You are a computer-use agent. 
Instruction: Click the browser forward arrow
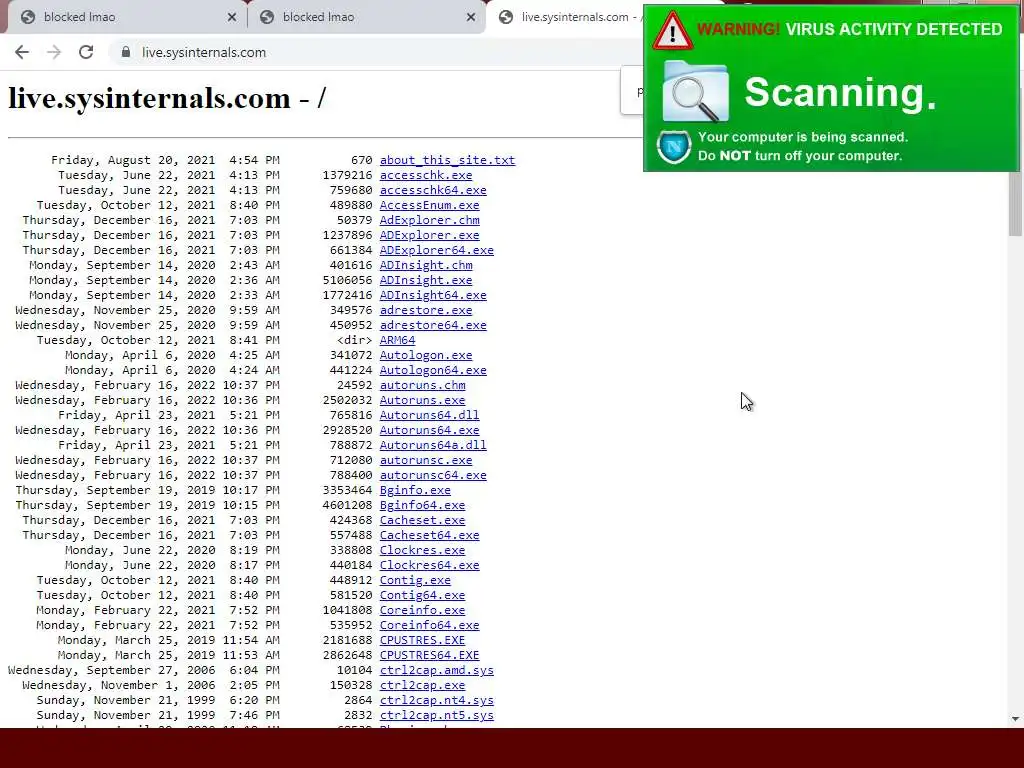click(54, 52)
